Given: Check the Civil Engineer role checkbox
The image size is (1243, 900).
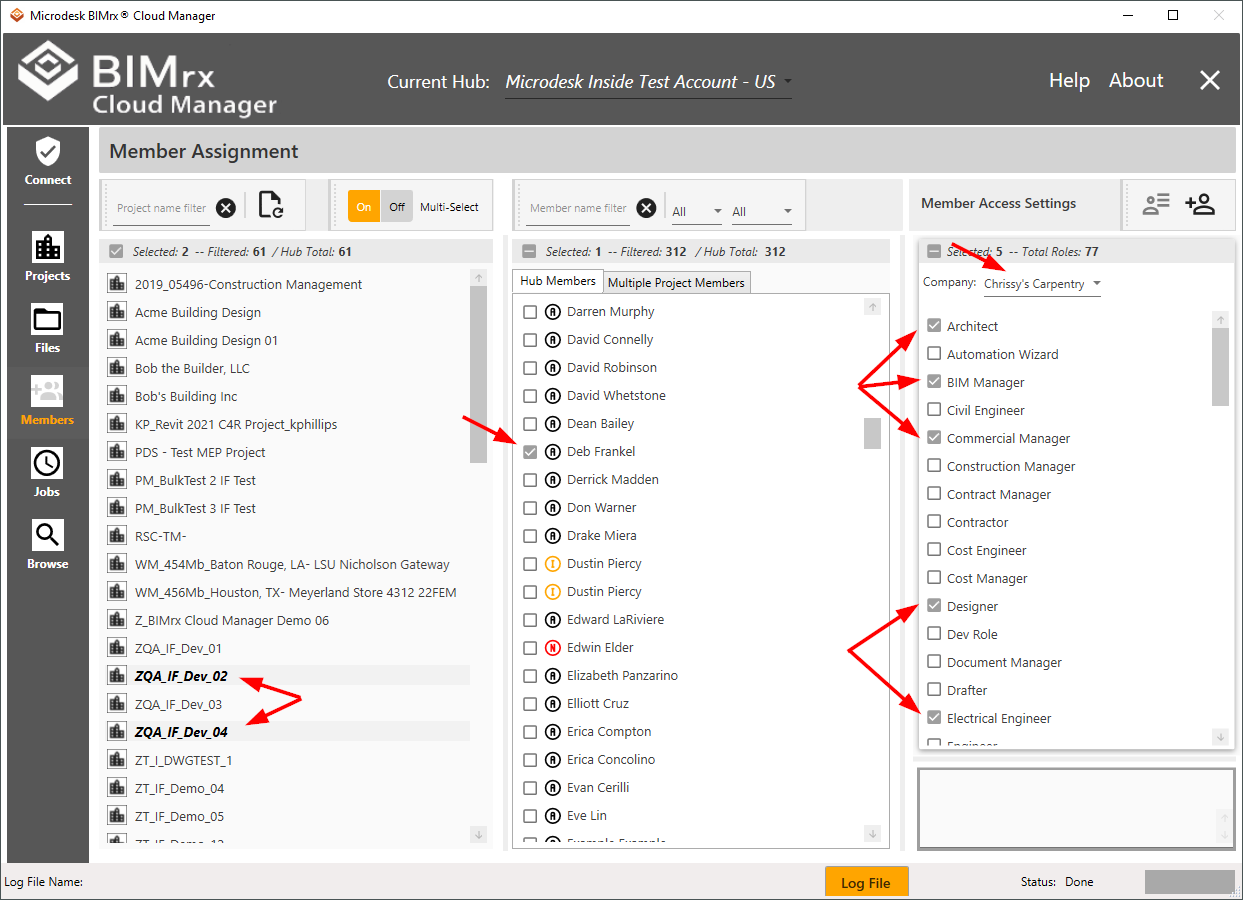Looking at the screenshot, I should (934, 410).
